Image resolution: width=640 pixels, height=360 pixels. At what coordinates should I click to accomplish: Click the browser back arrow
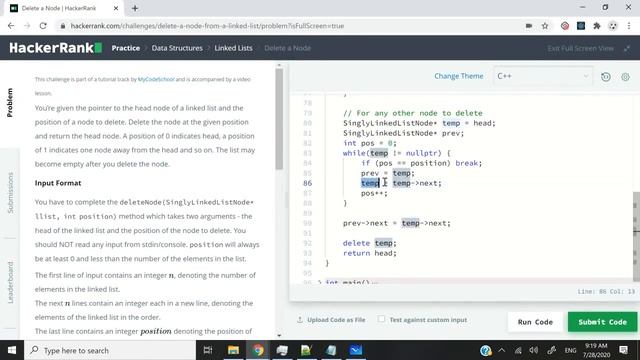(11, 26)
